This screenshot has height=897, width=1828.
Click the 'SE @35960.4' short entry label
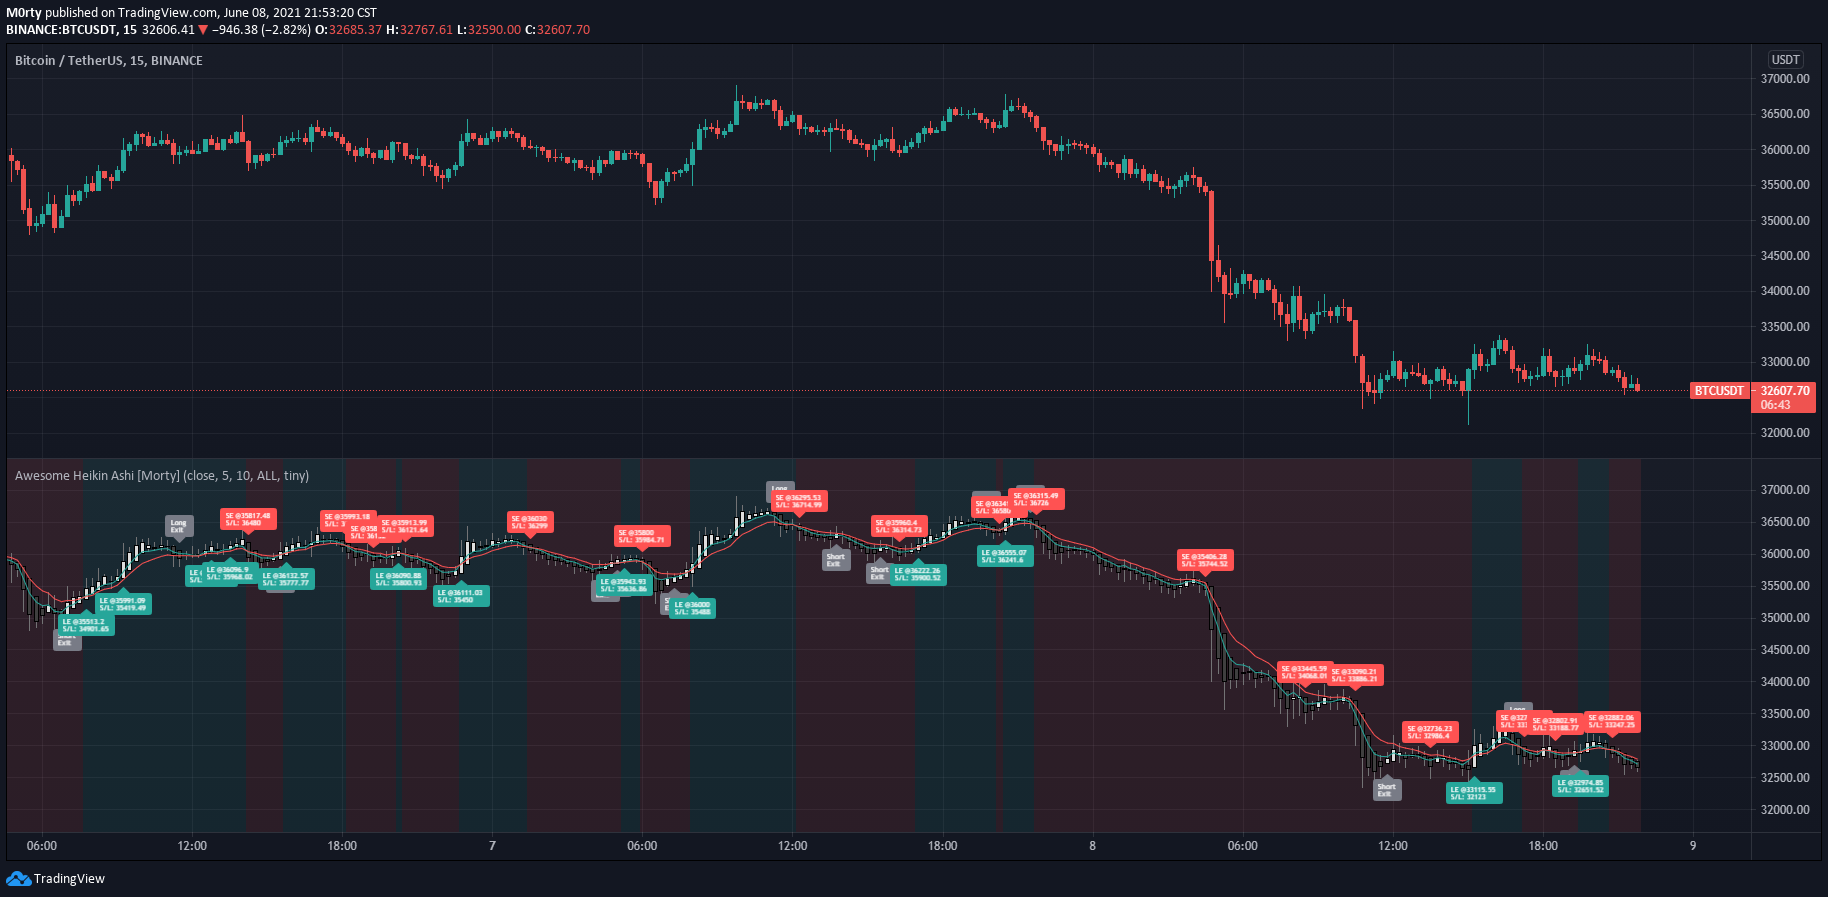899,526
